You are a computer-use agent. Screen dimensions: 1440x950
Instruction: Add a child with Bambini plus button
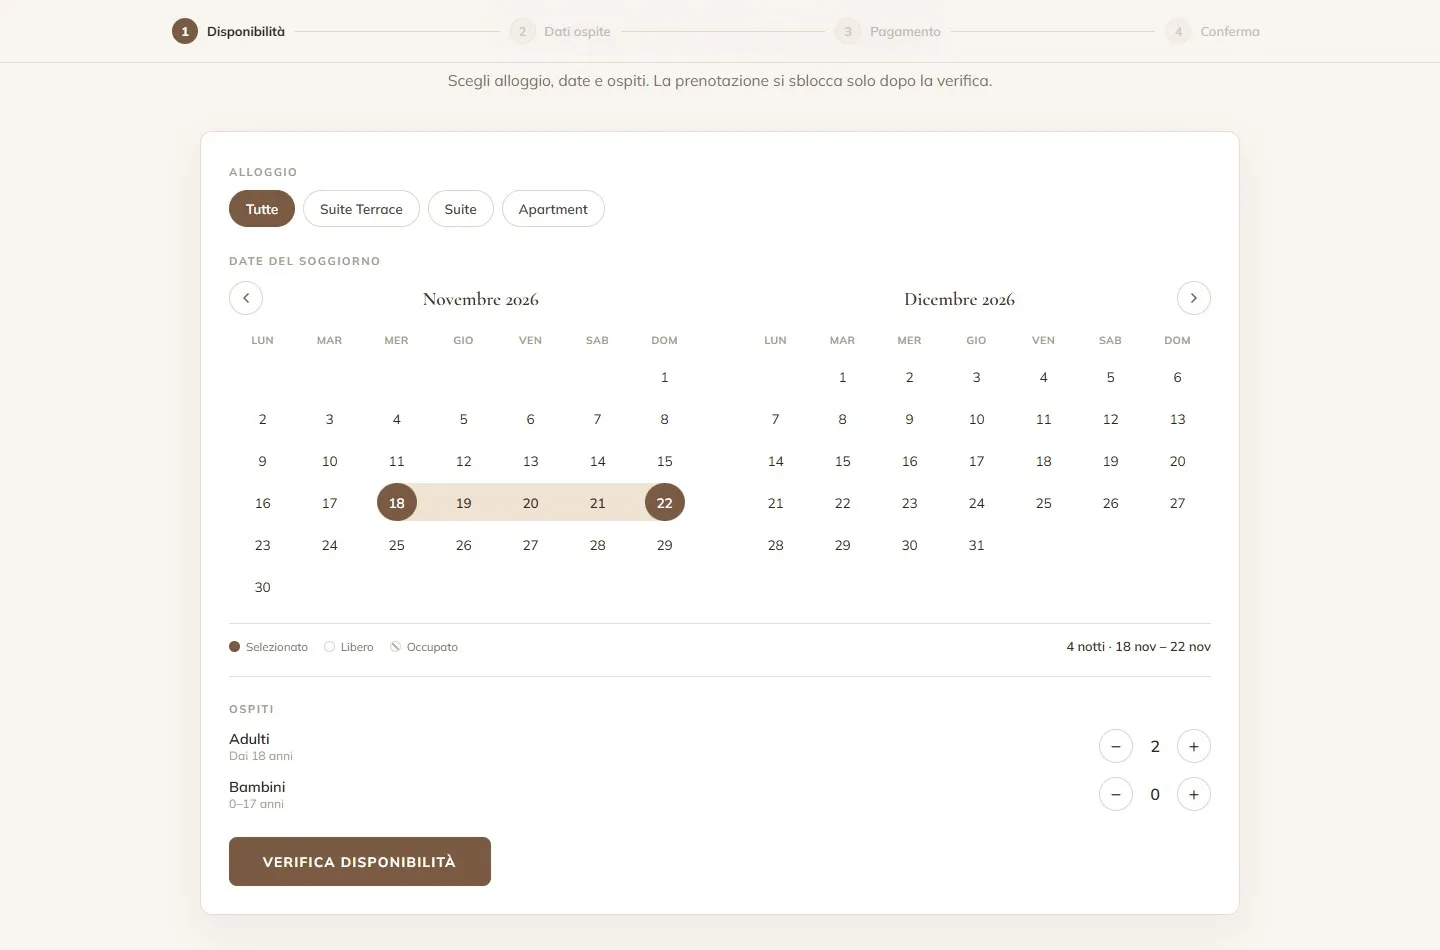1193,794
